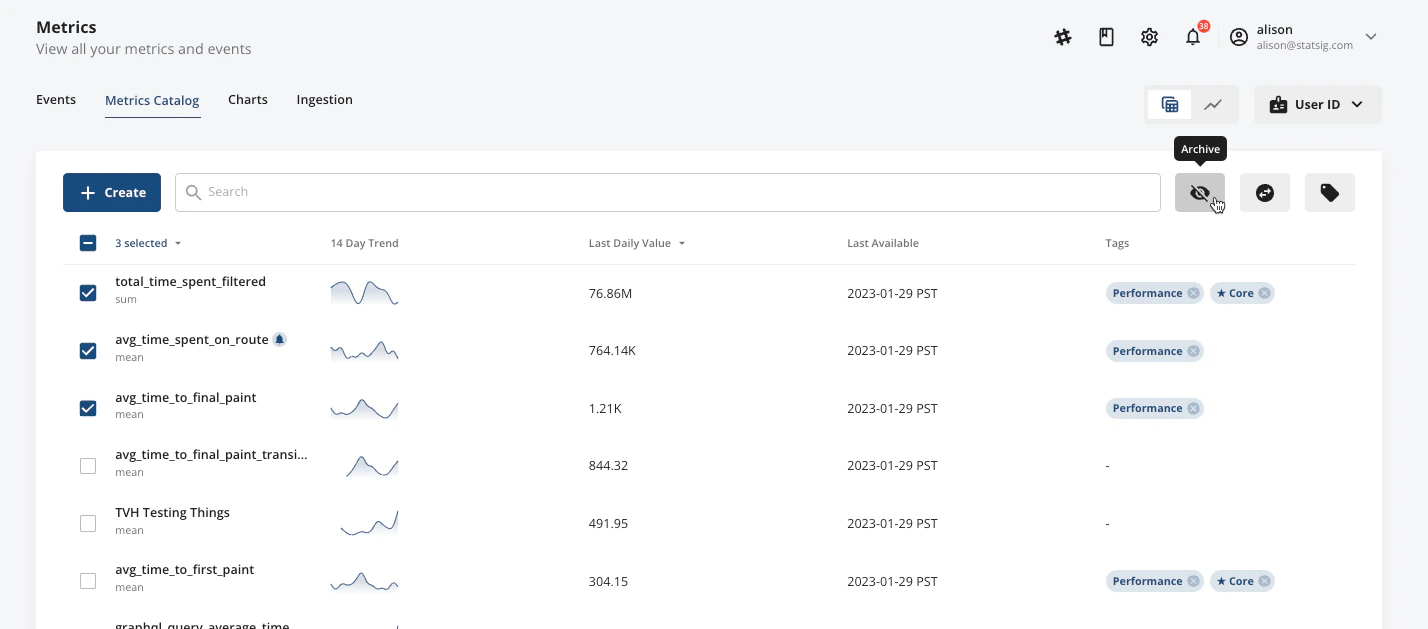Click the Create button
The image size is (1428, 629).
point(112,192)
